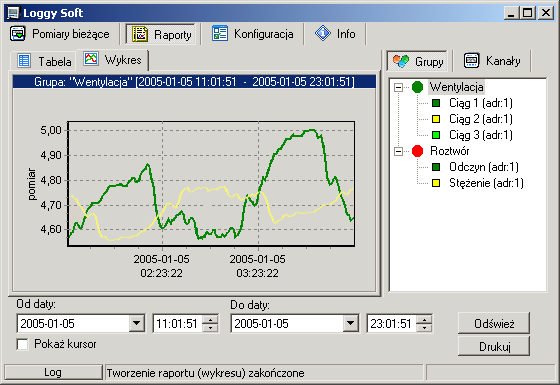Open the Od daty date dropdown
The image size is (560, 385).
[136, 324]
